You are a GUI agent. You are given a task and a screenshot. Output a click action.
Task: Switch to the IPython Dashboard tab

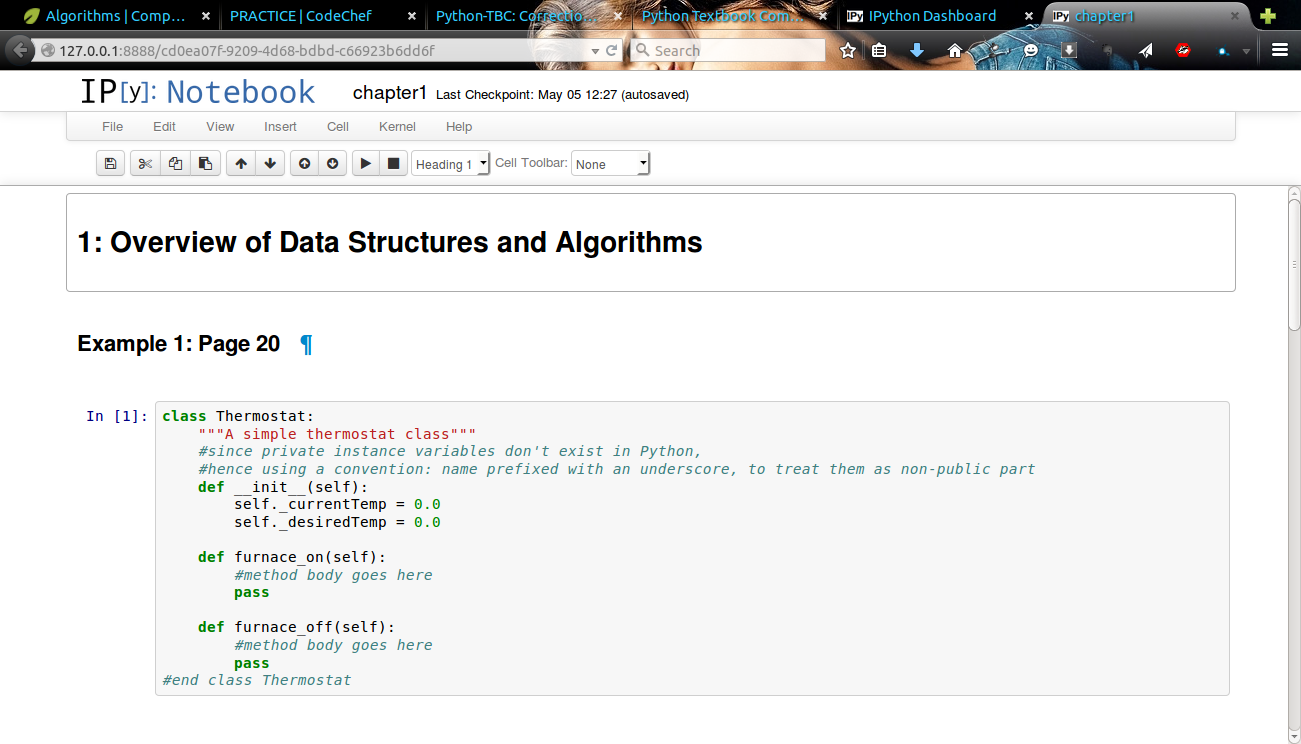[931, 16]
